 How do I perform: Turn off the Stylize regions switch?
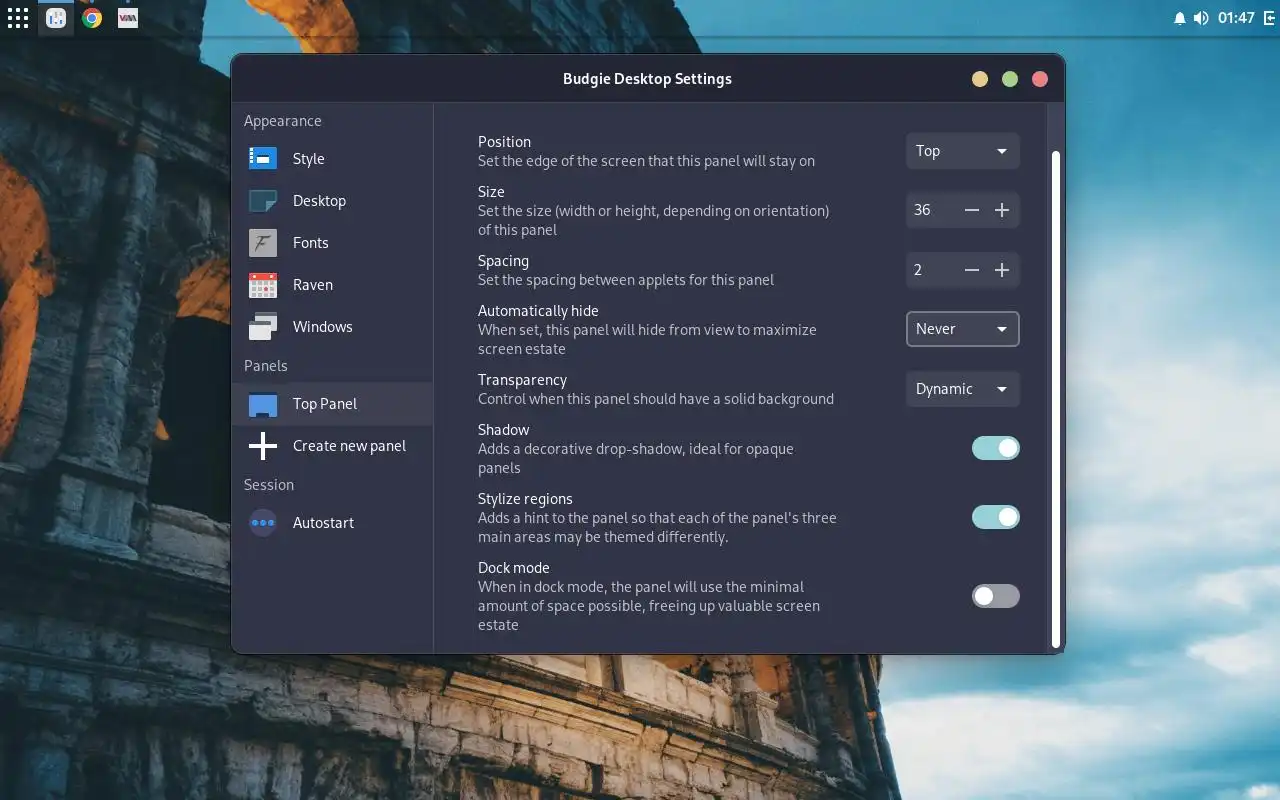[x=996, y=517]
